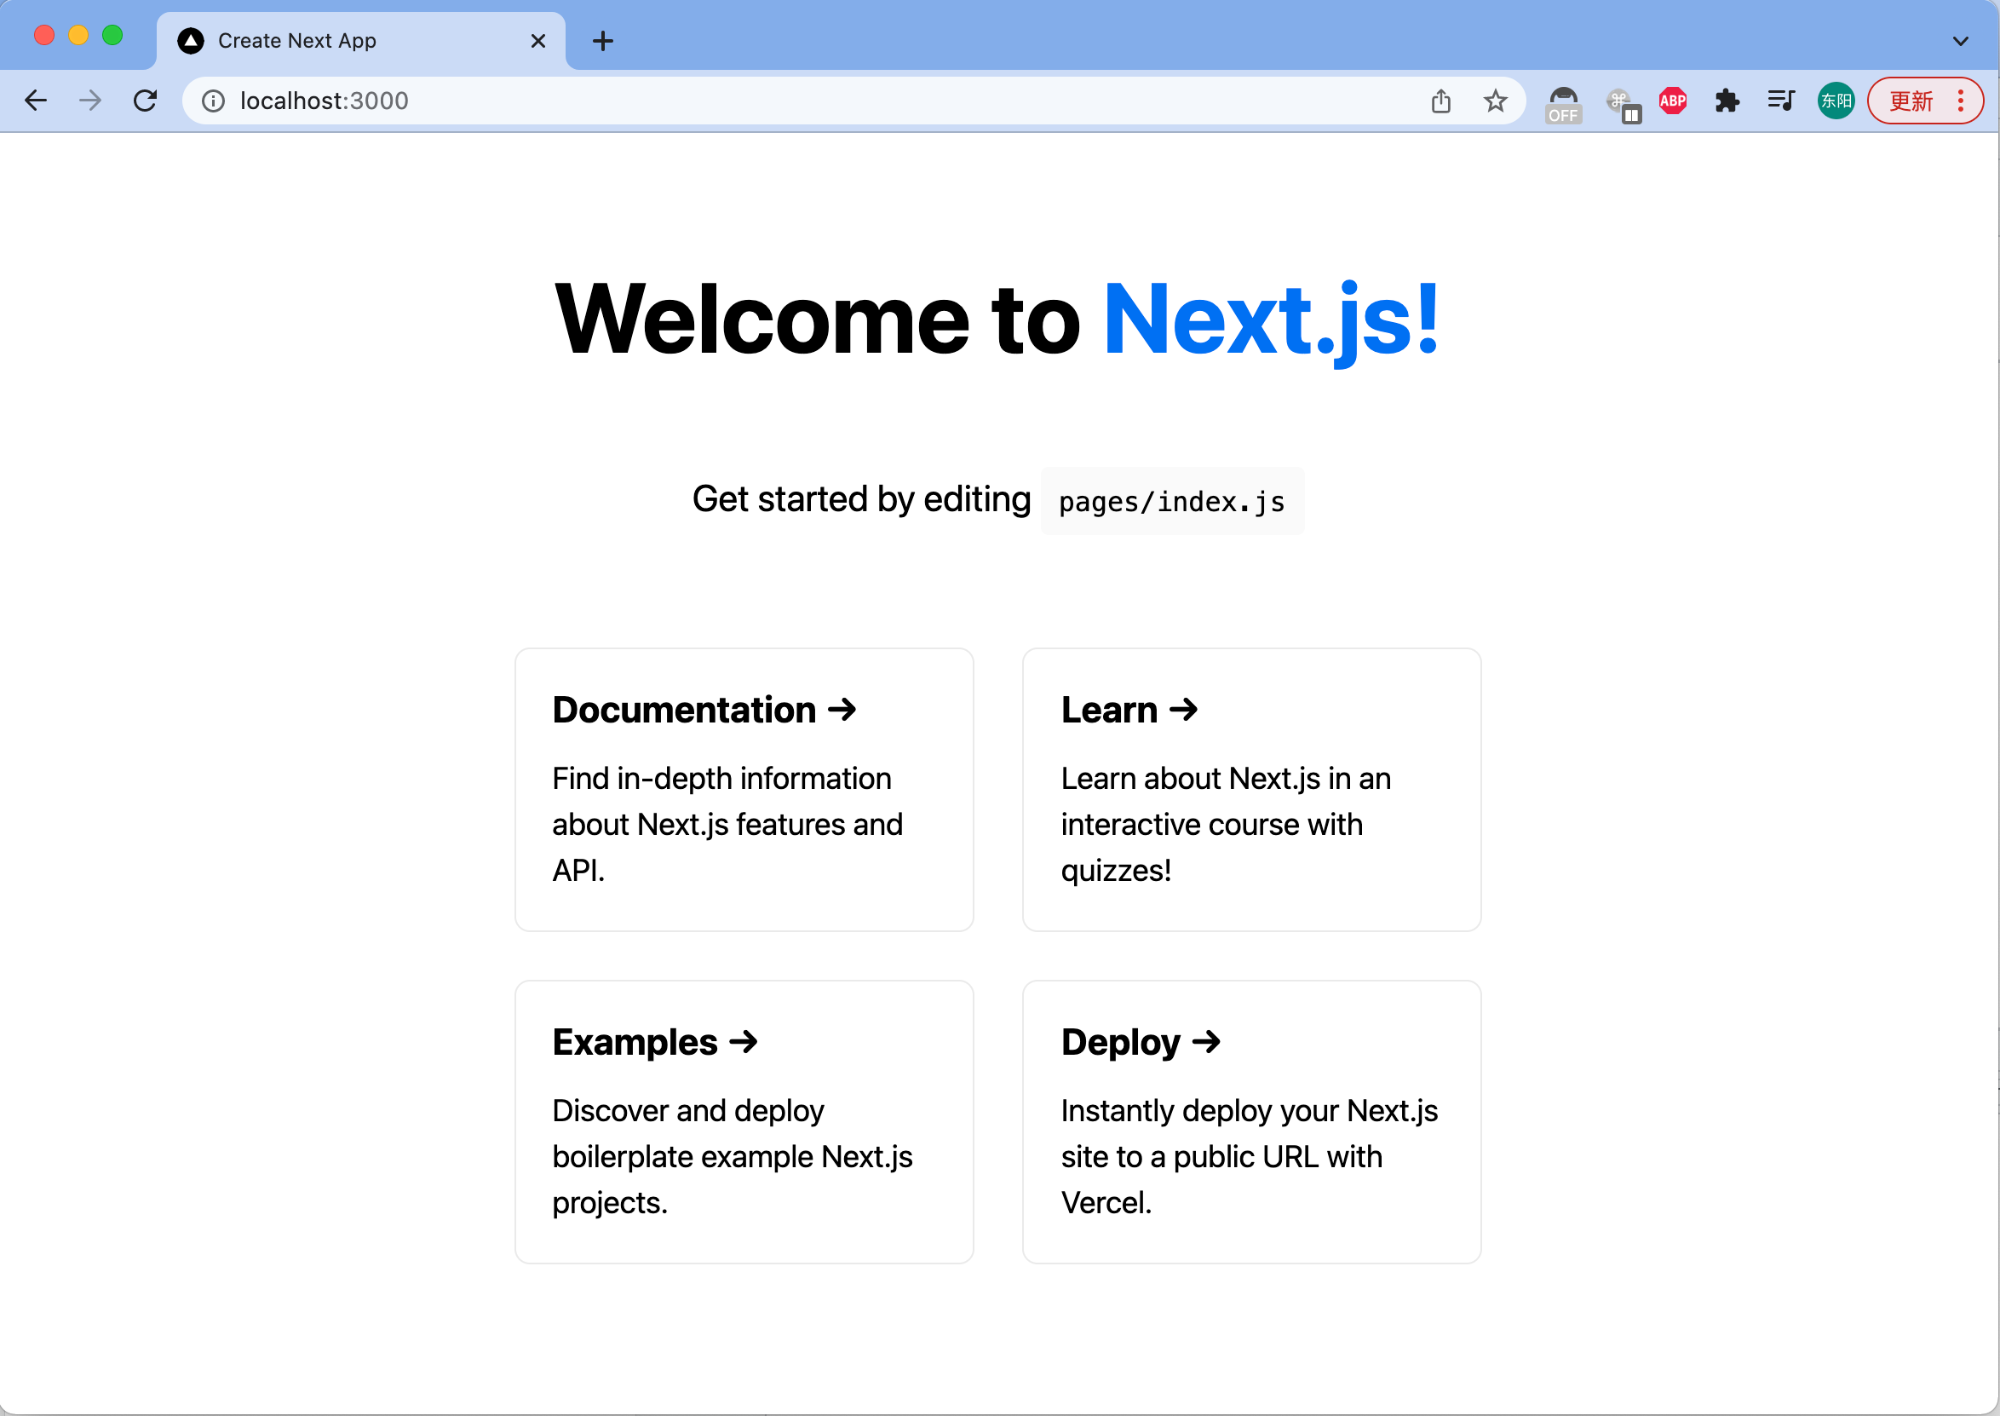Open the Examples card

click(x=744, y=1122)
